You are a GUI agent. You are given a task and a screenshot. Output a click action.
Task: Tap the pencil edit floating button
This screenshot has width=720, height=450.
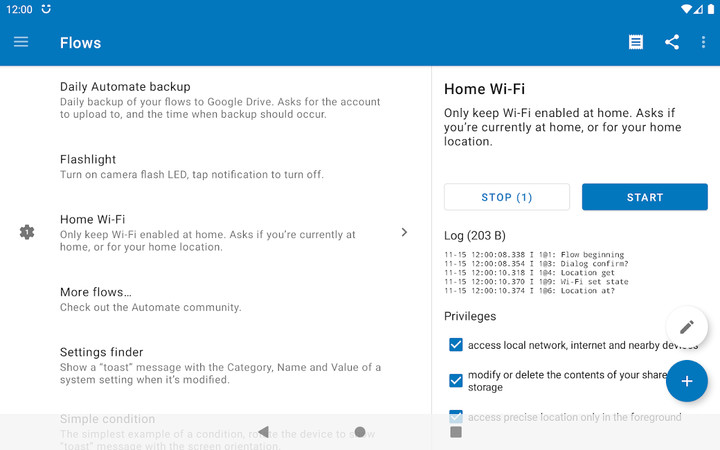pyautogui.click(x=686, y=327)
